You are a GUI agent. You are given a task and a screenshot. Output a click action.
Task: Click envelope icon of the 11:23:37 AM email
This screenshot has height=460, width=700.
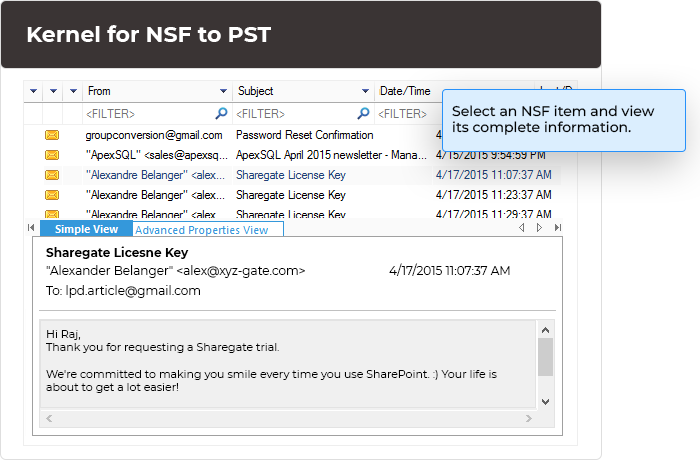pyautogui.click(x=52, y=195)
